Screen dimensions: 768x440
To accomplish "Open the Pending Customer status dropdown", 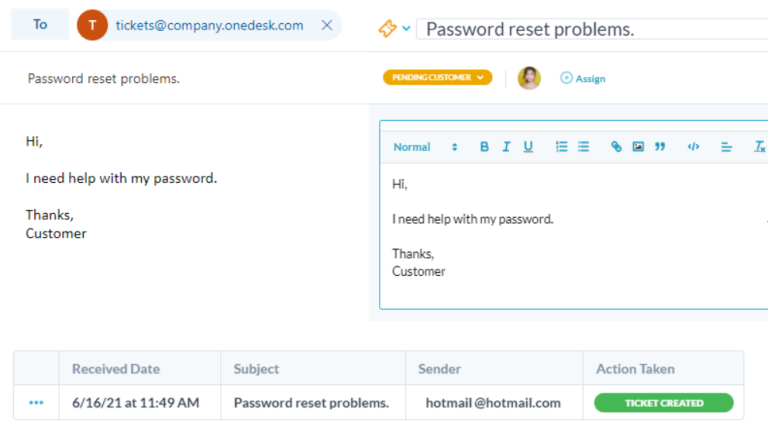I will point(437,77).
